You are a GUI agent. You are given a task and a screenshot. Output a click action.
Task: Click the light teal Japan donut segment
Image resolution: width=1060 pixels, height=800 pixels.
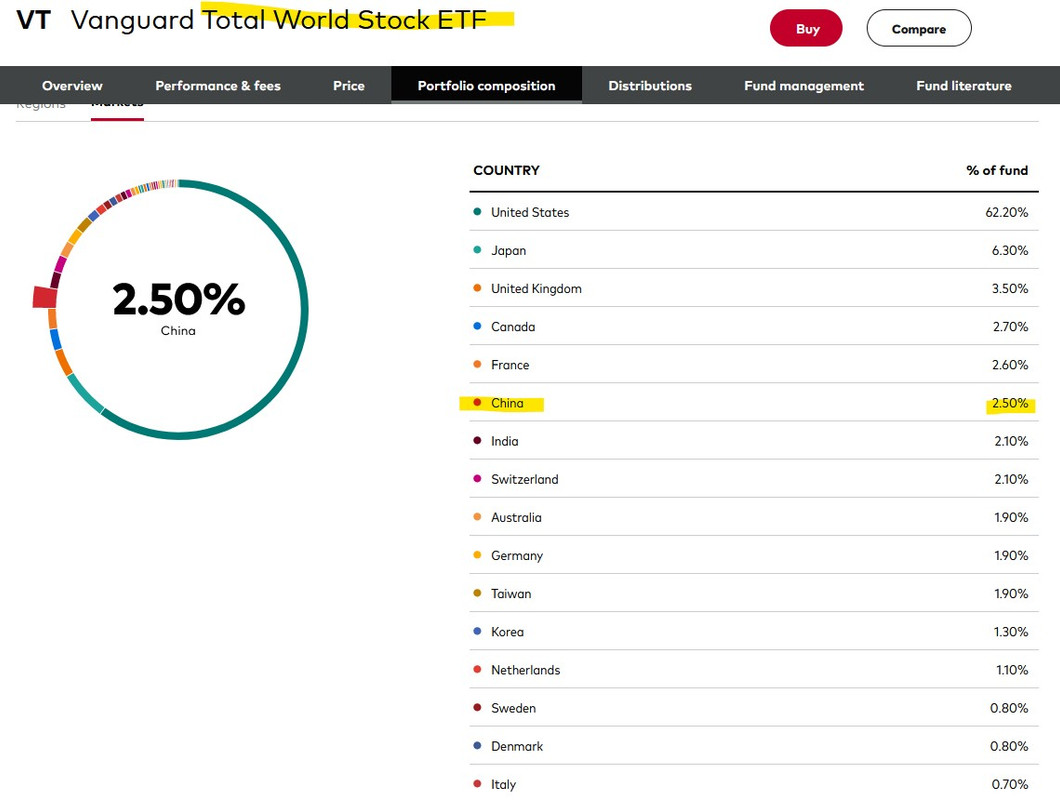tap(85, 394)
